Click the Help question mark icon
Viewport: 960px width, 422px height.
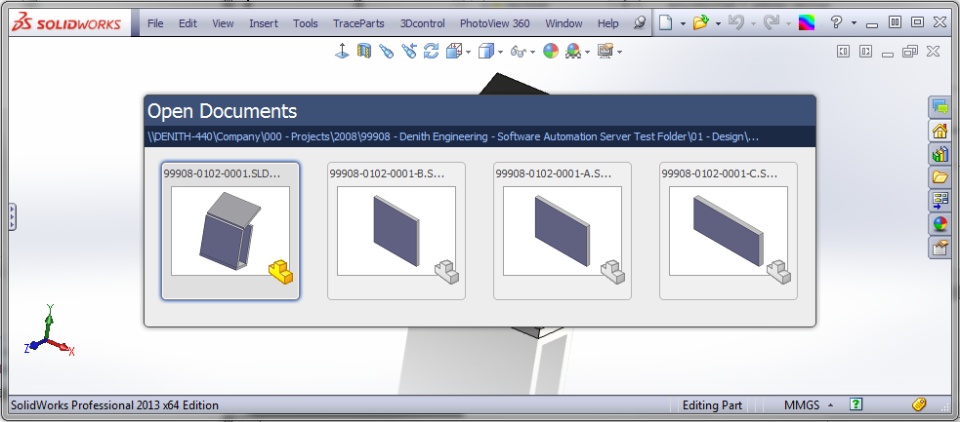(x=836, y=23)
